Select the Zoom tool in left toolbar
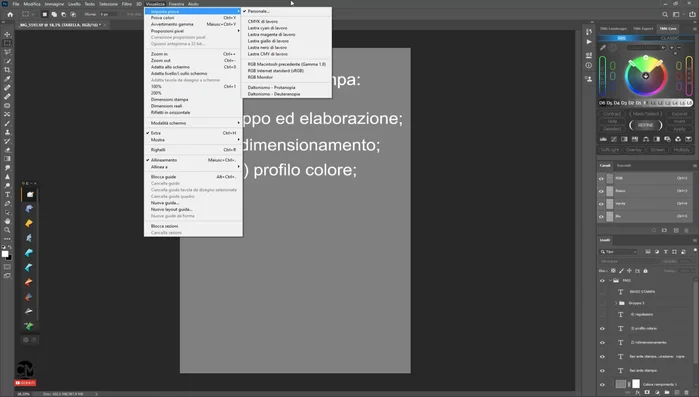This screenshot has width=699, height=397. point(7,230)
